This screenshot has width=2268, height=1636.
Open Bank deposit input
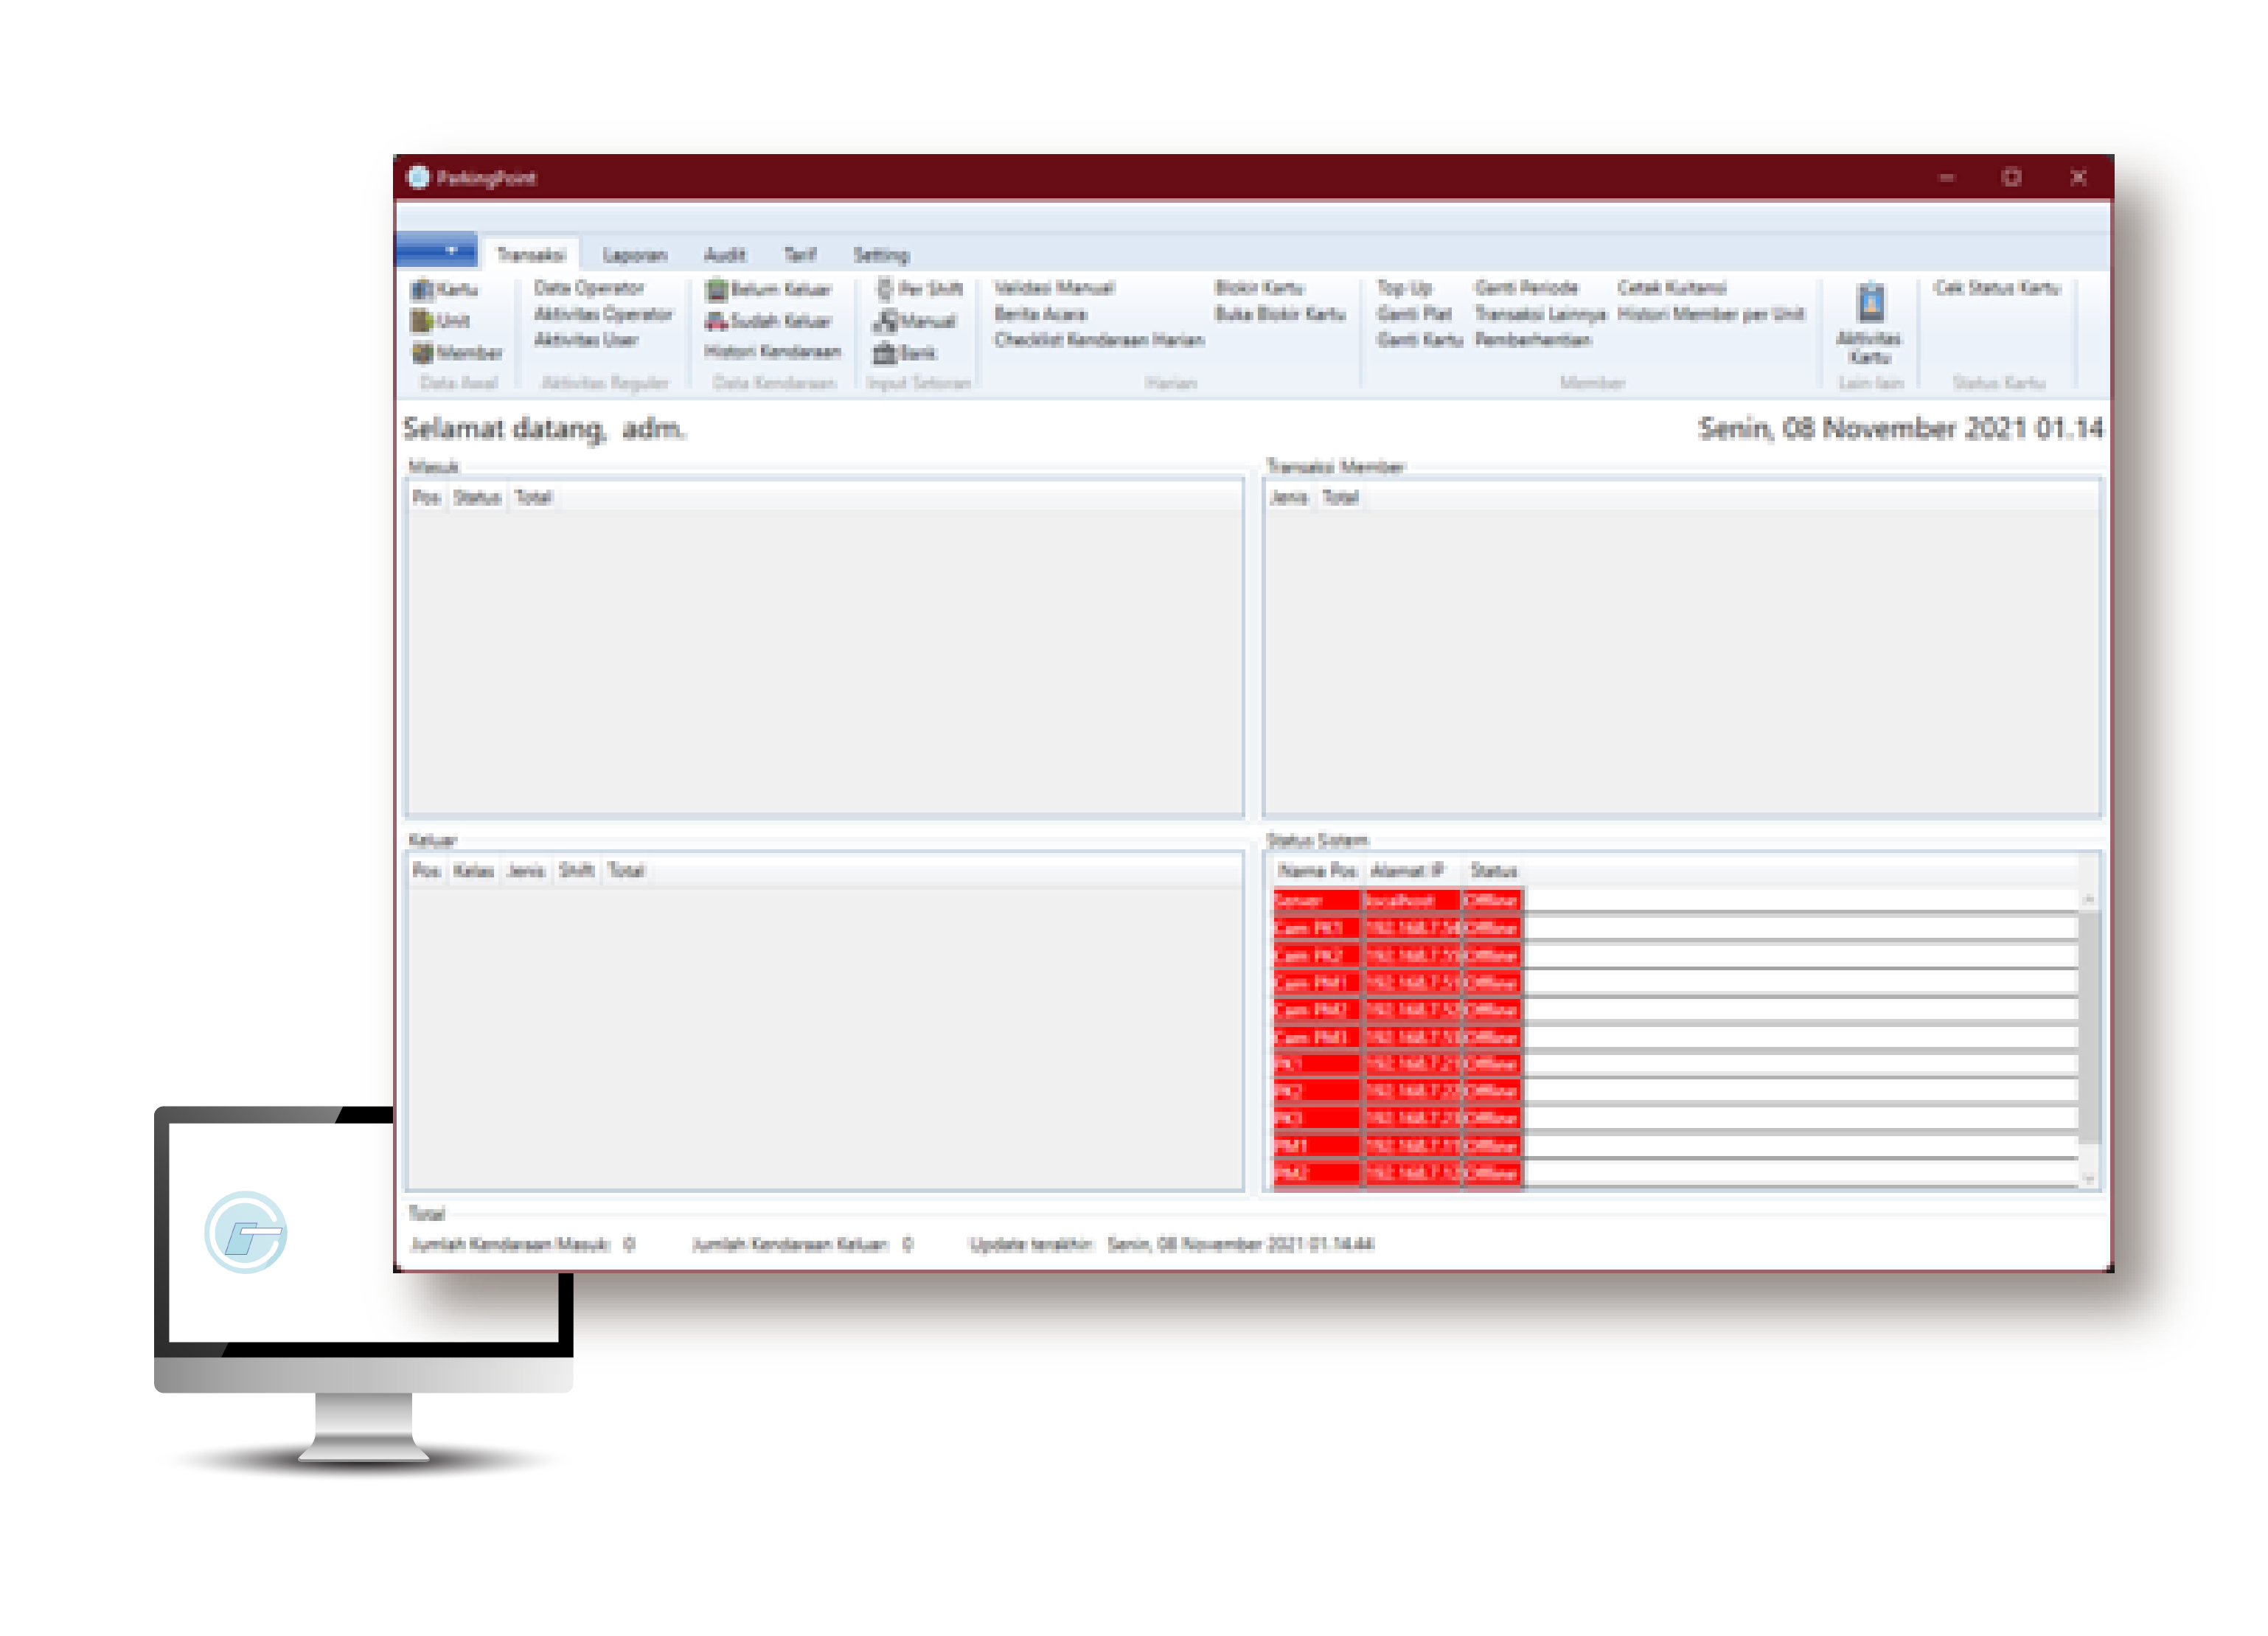[x=904, y=353]
